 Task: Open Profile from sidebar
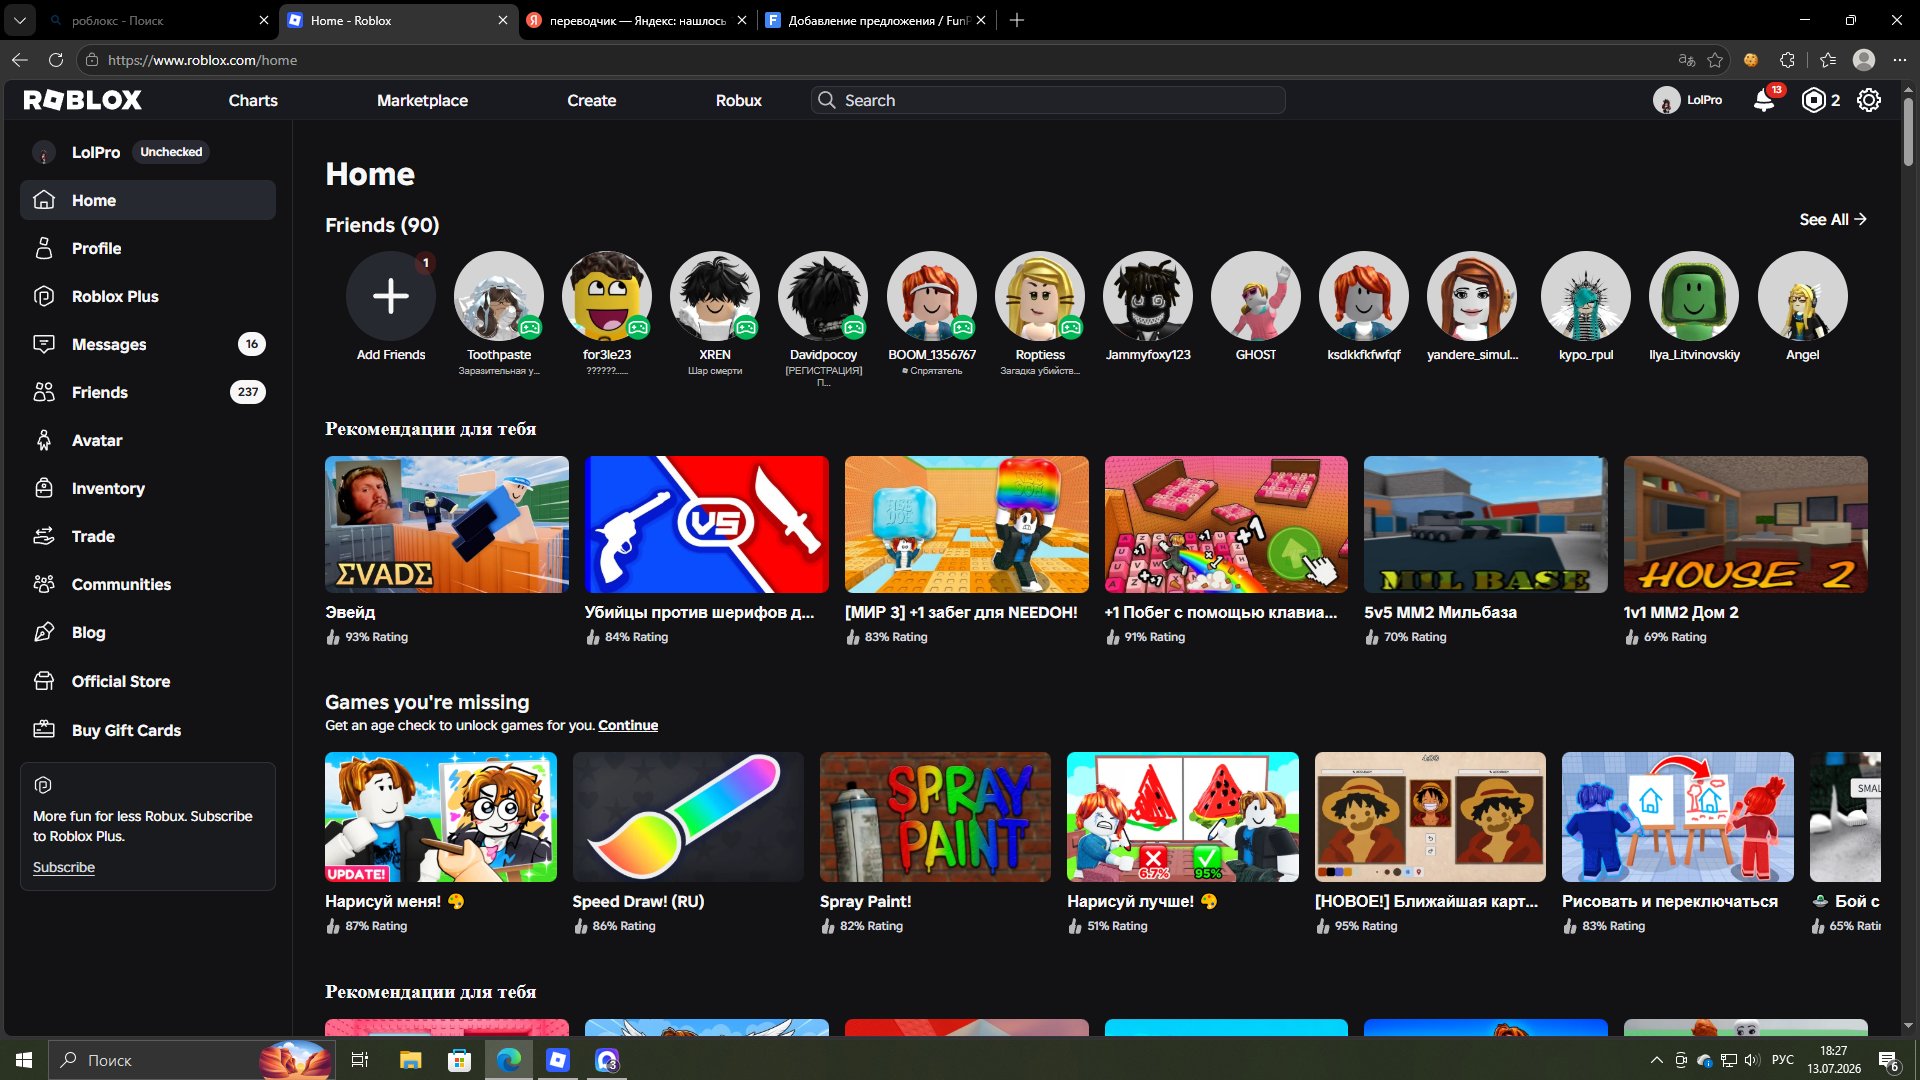tap(148, 248)
